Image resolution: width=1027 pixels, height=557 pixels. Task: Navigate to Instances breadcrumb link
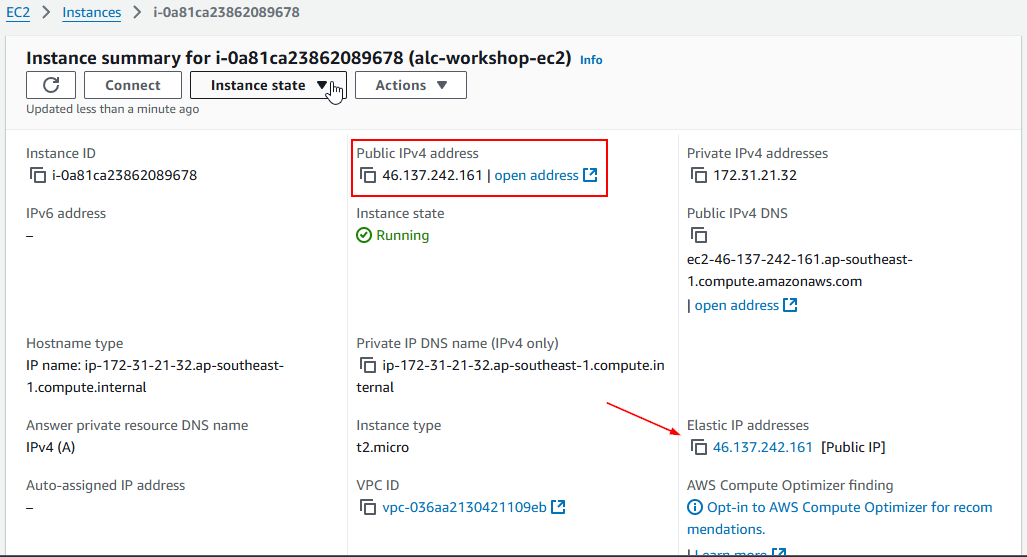(x=91, y=13)
